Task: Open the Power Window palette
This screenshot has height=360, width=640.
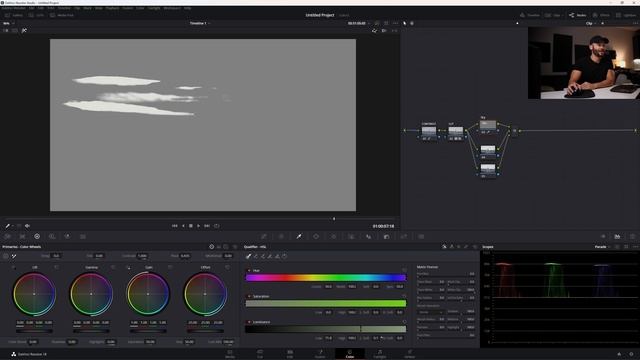Action: (x=316, y=236)
